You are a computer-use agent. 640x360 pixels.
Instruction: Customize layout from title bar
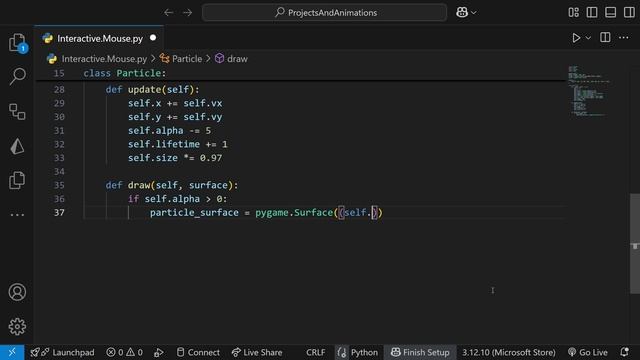573,13
